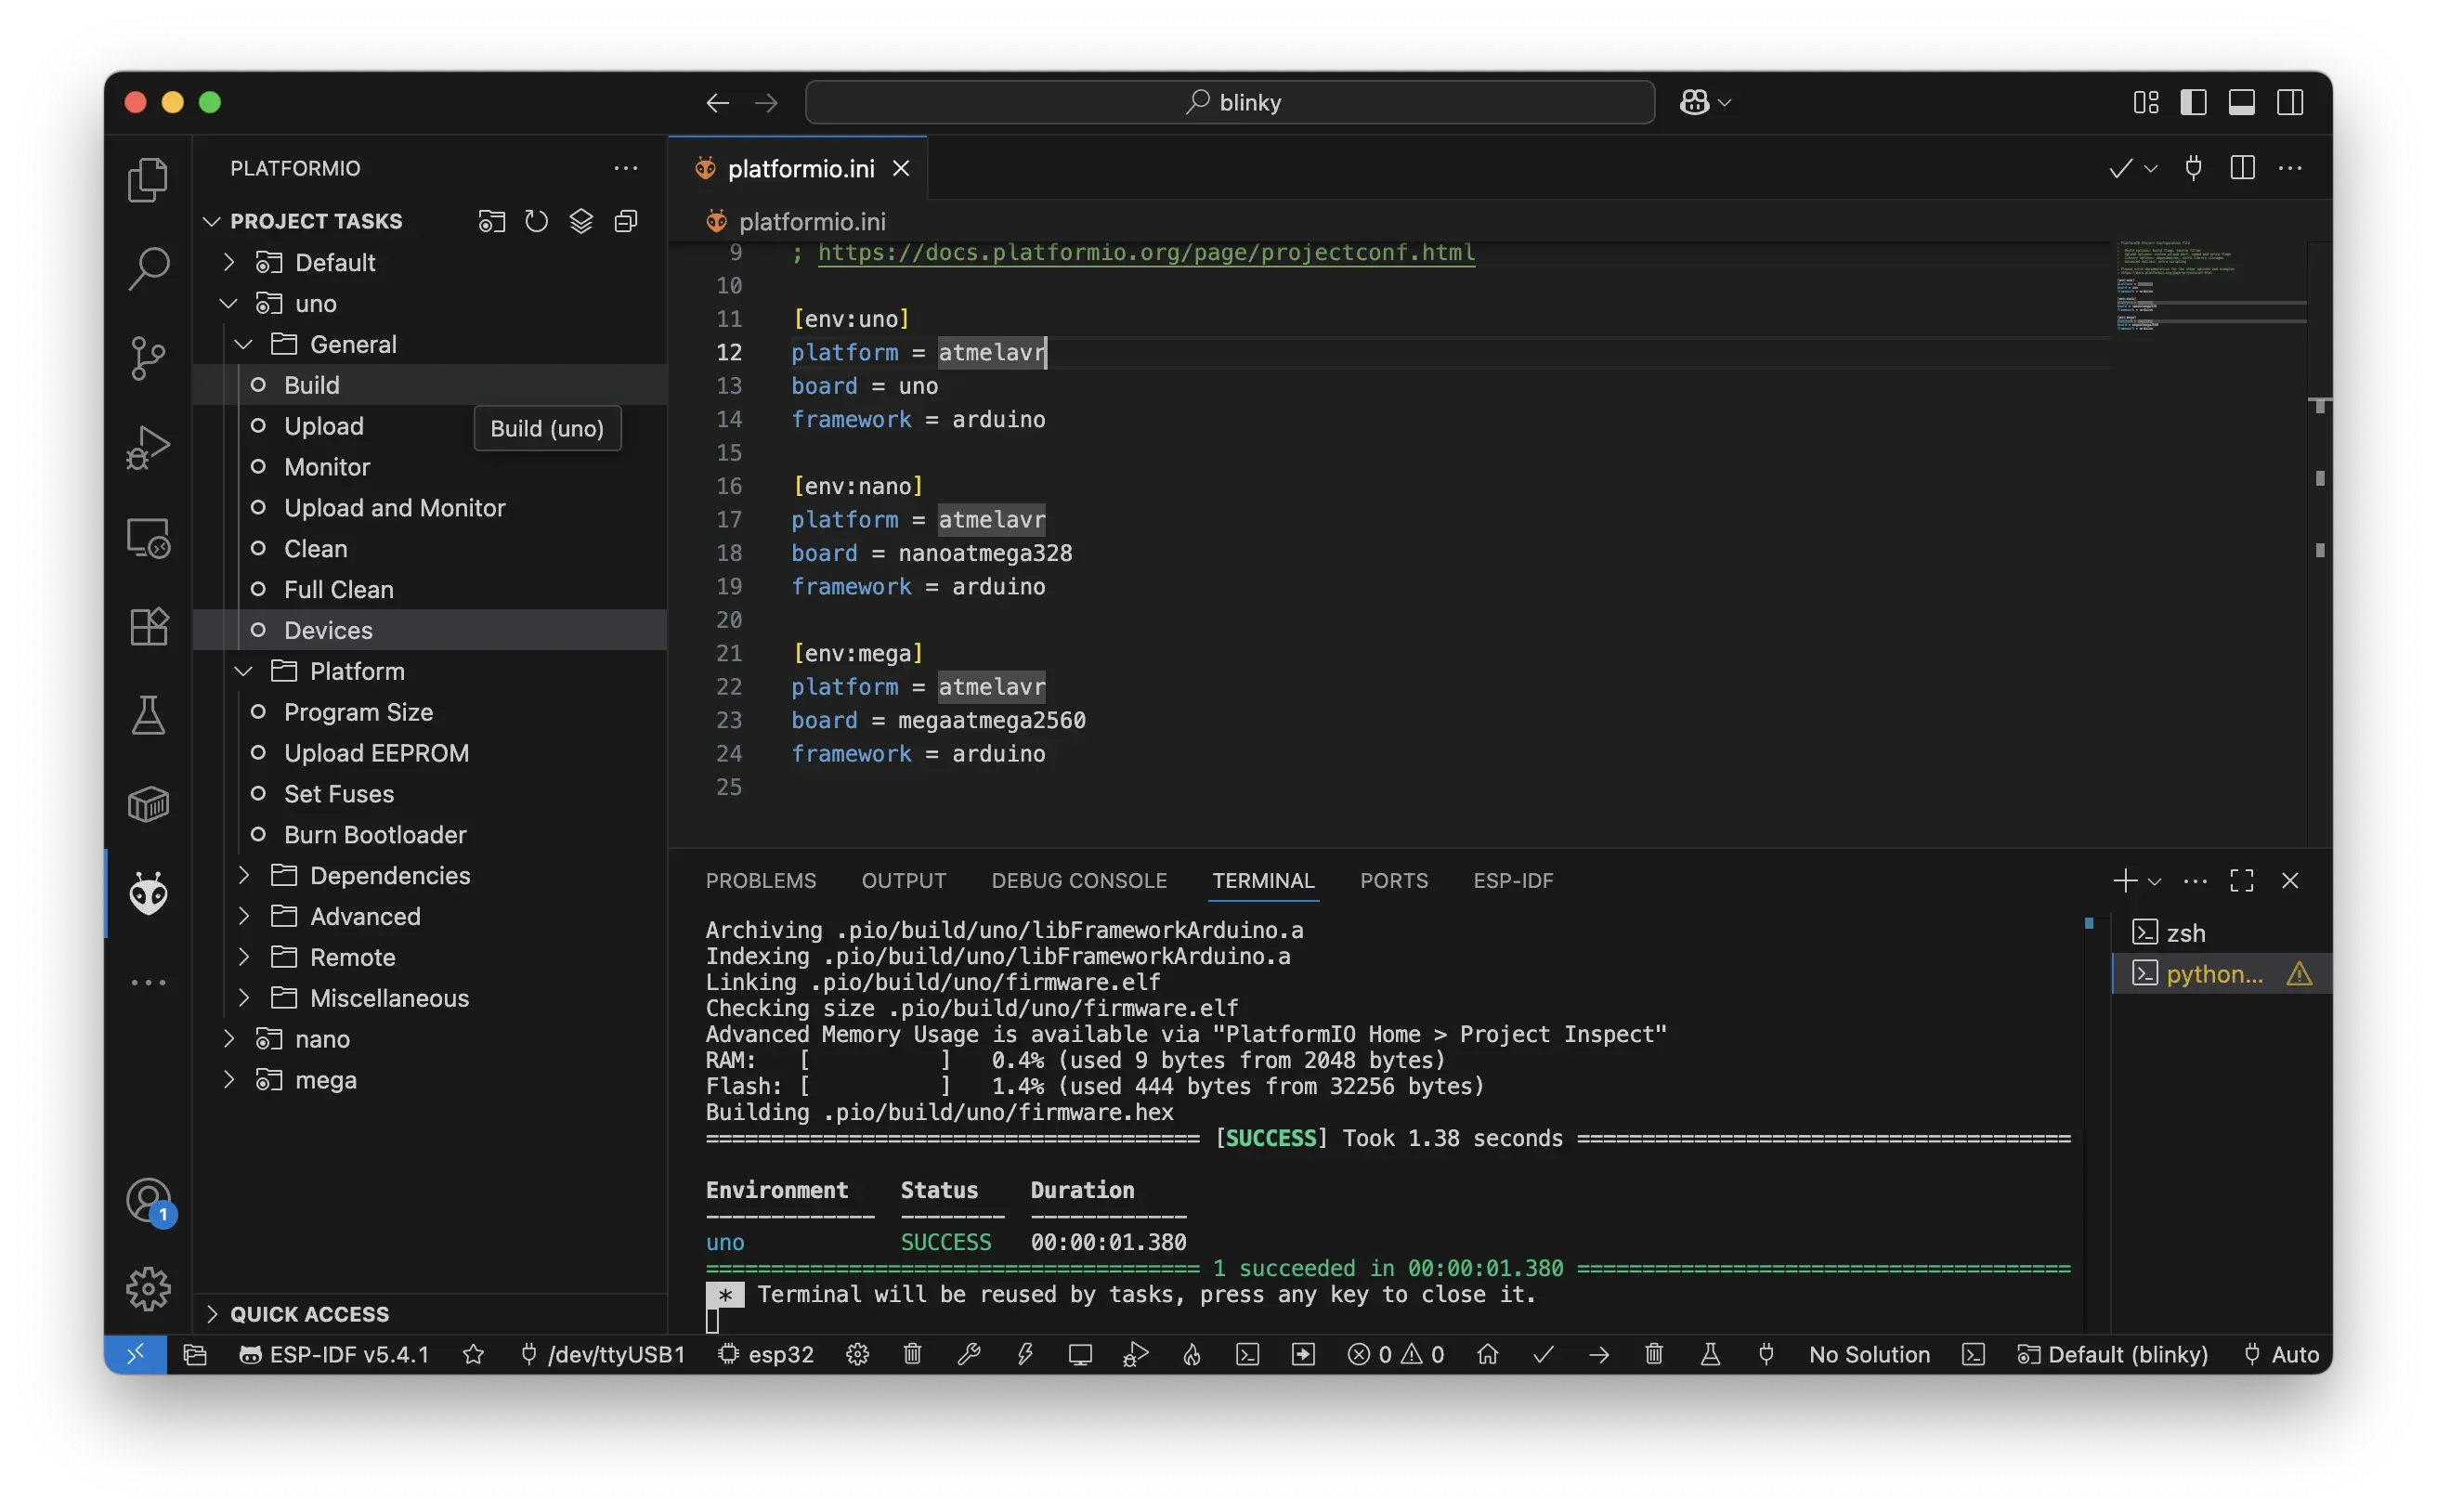This screenshot has height=1512, width=2437.
Task: Click the trash icon in status bar
Action: coord(912,1354)
